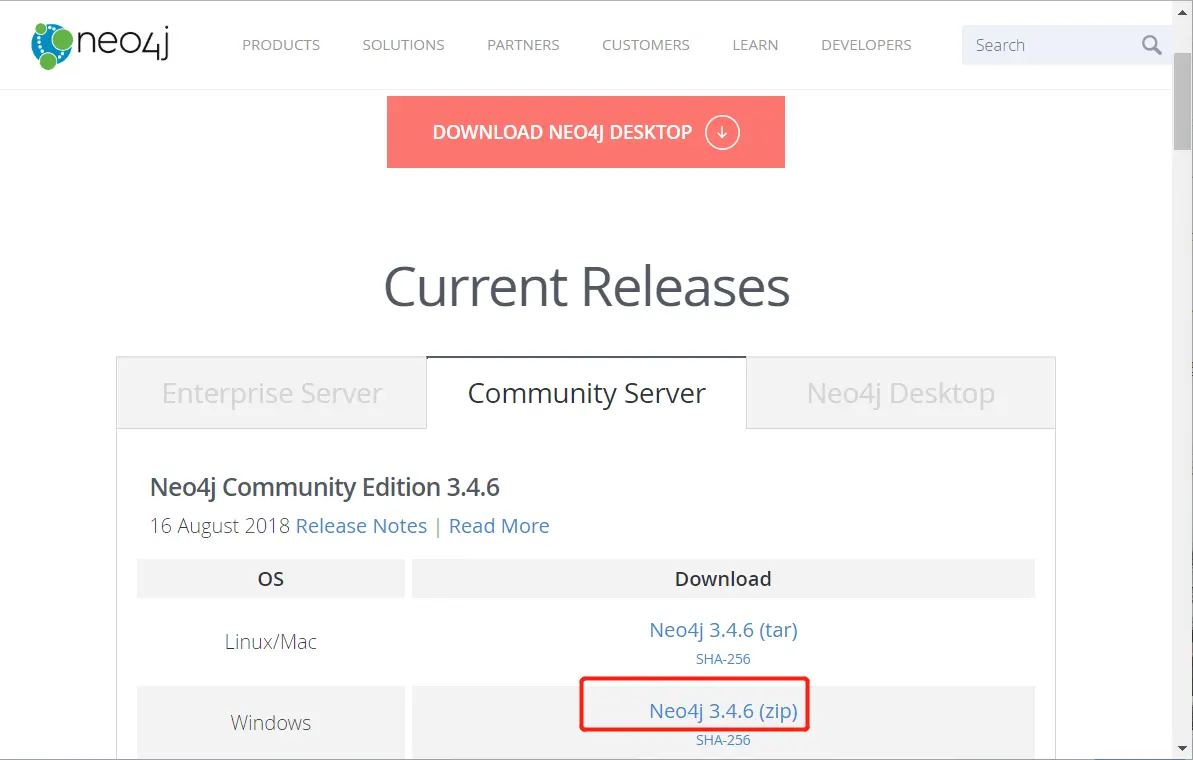Click the Neo4j logo
1193x760 pixels.
point(100,45)
